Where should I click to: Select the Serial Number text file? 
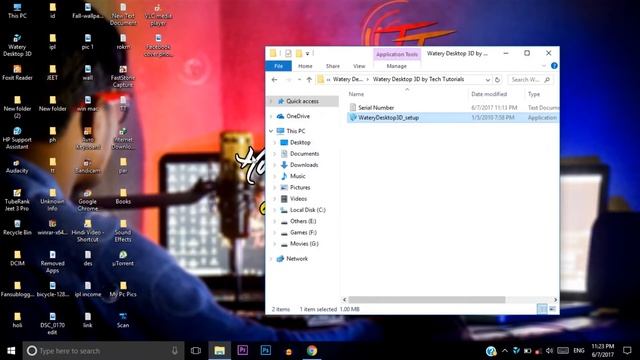(376, 108)
